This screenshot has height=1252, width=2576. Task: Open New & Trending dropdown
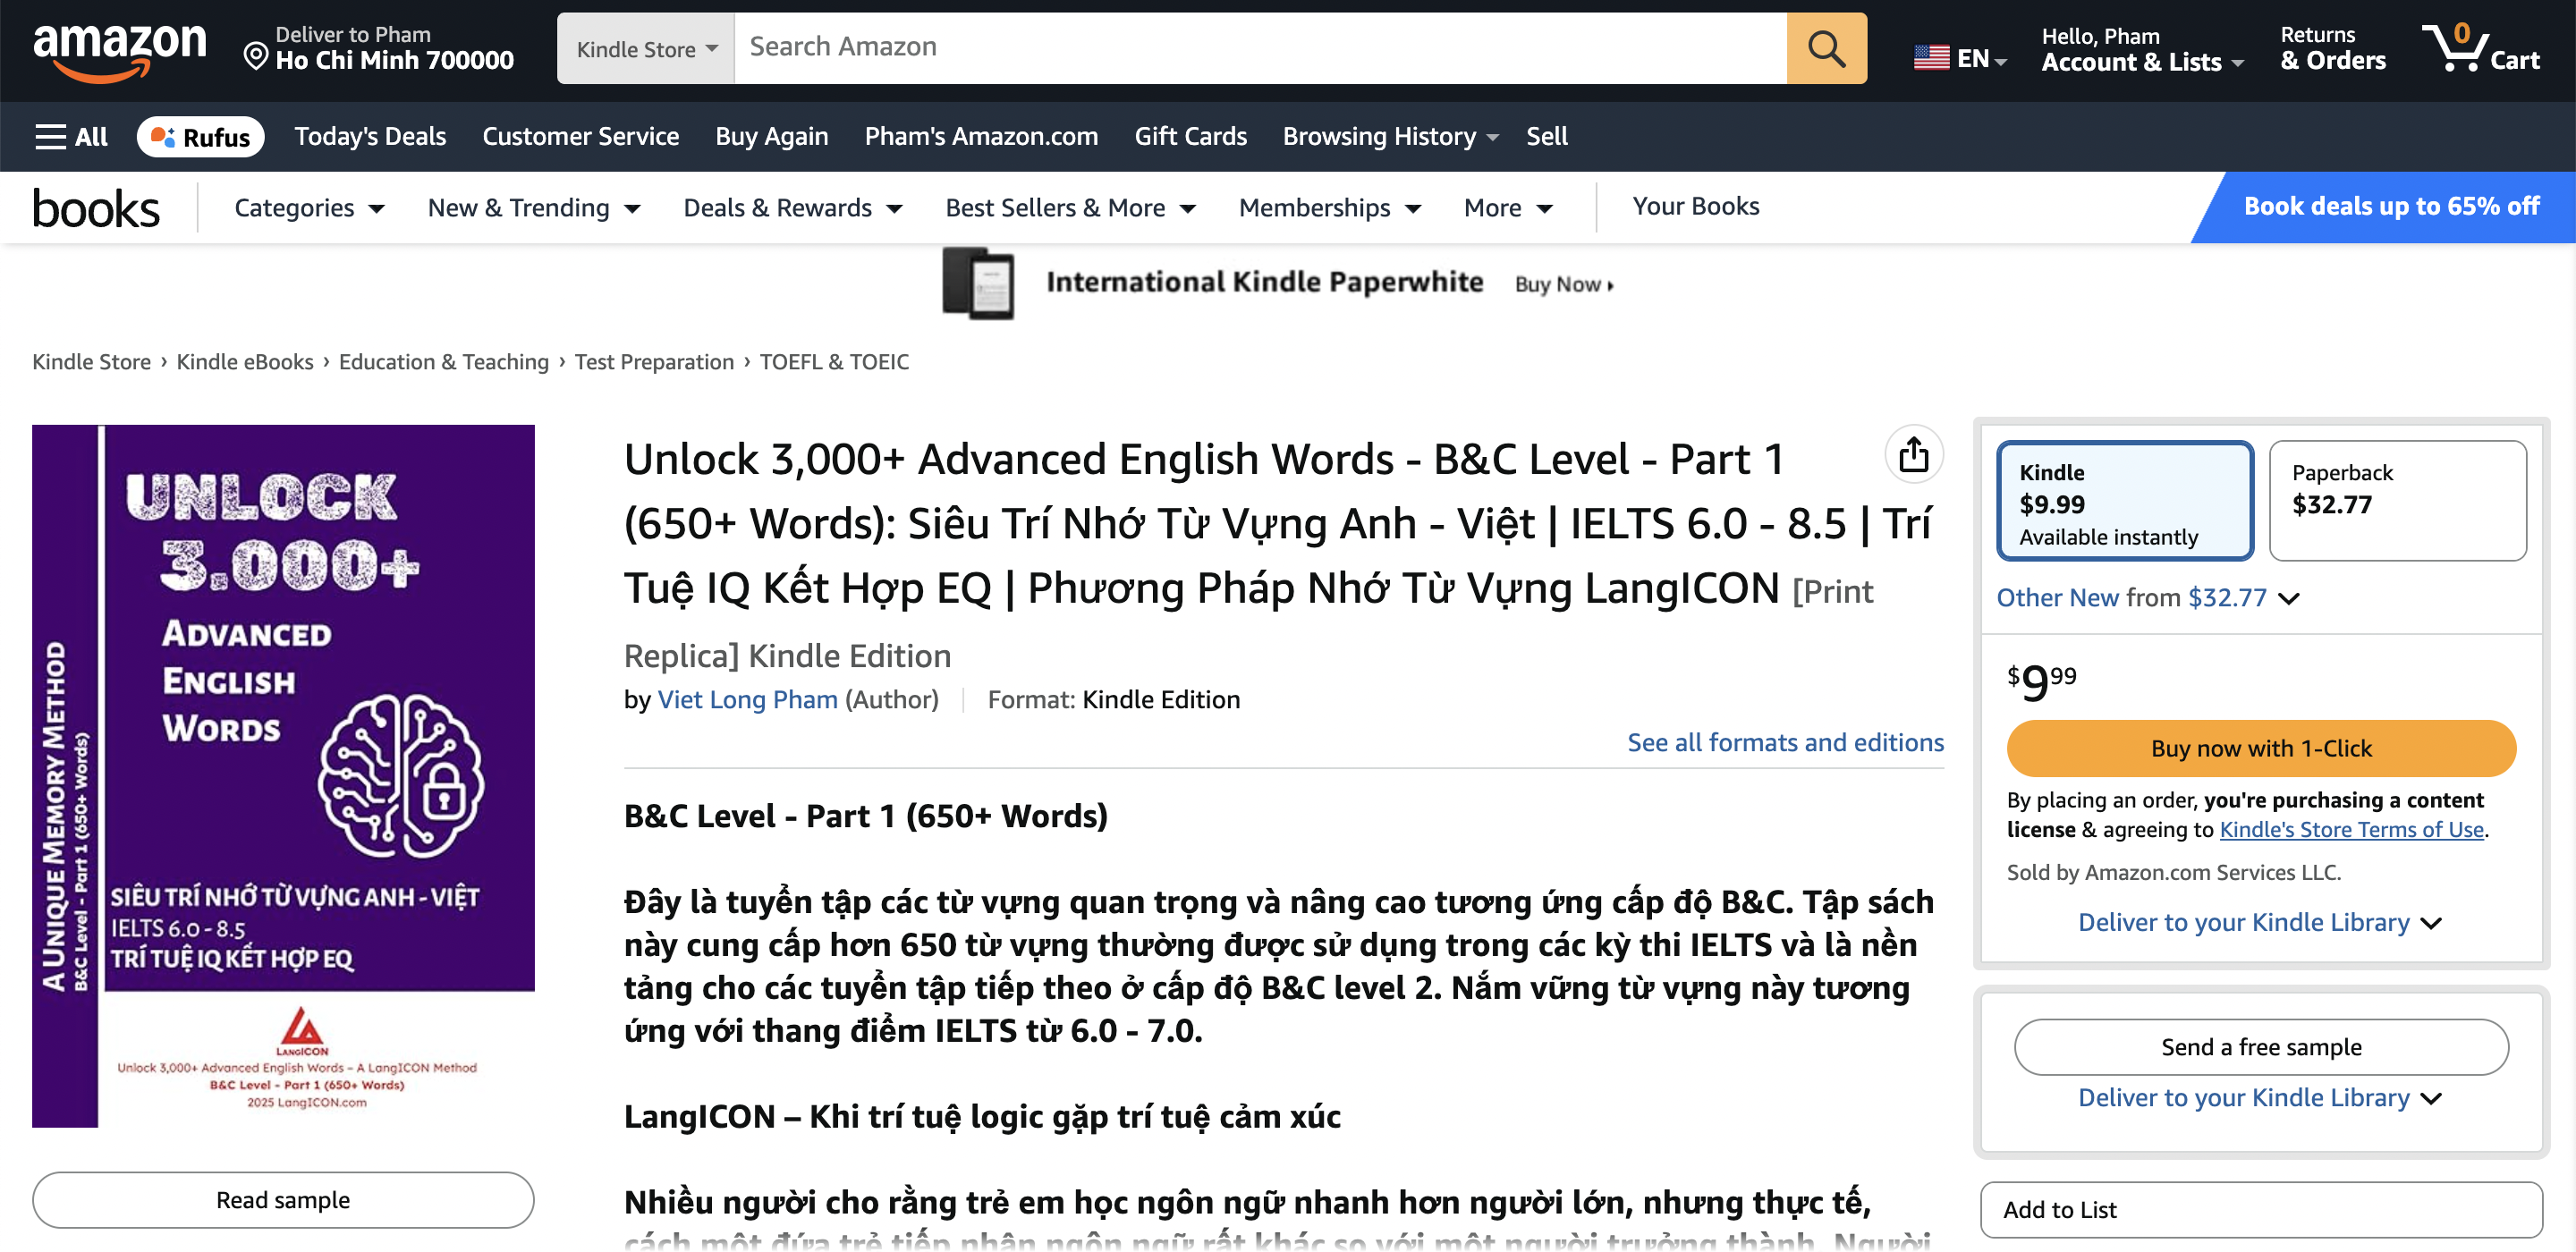[x=534, y=208]
